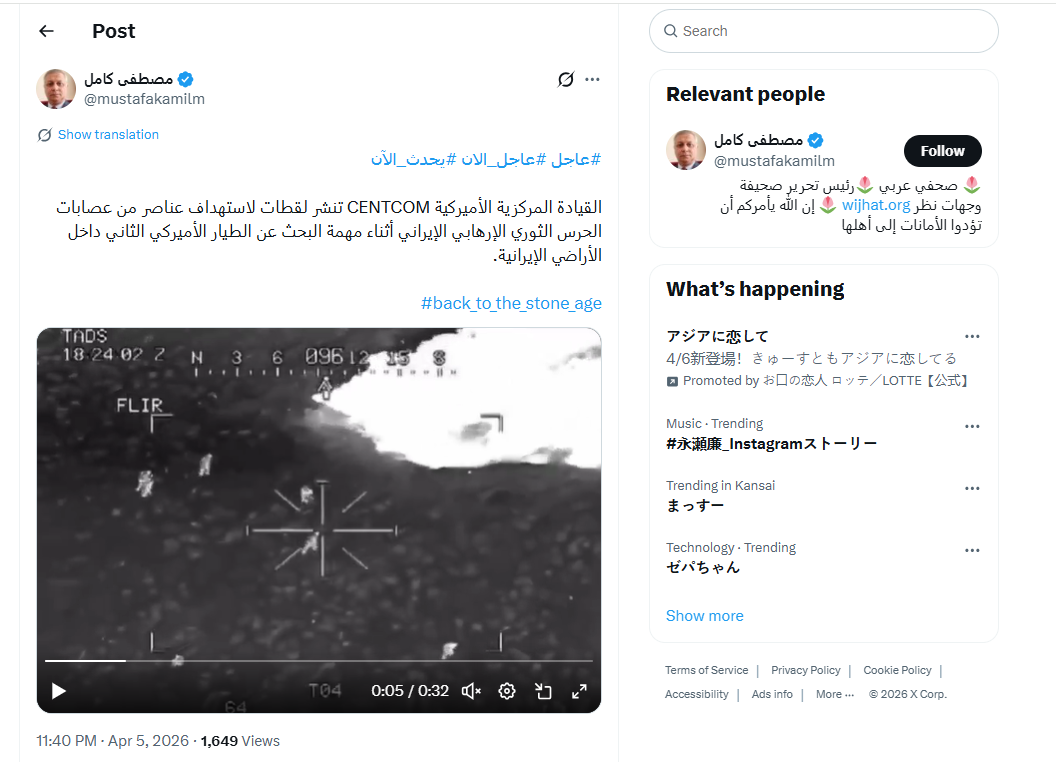Toggle picture-in-picture mode on the video
1056x762 pixels.
coord(543,691)
